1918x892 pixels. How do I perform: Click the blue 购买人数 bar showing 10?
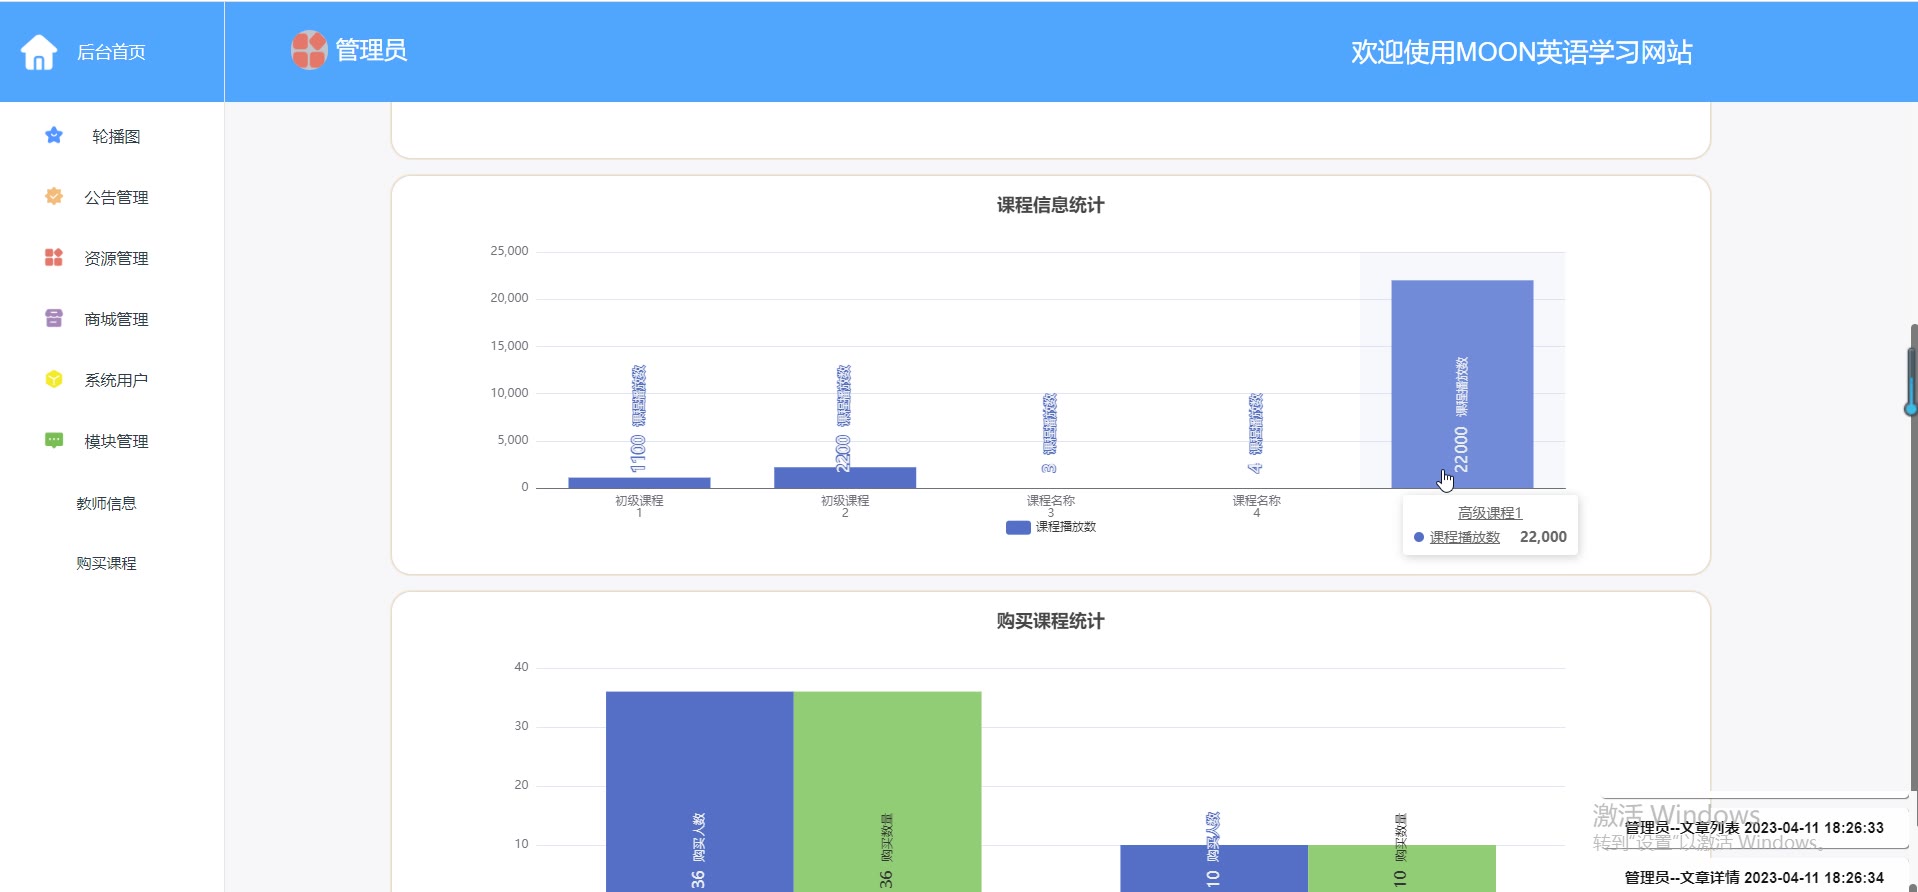[x=1214, y=868]
